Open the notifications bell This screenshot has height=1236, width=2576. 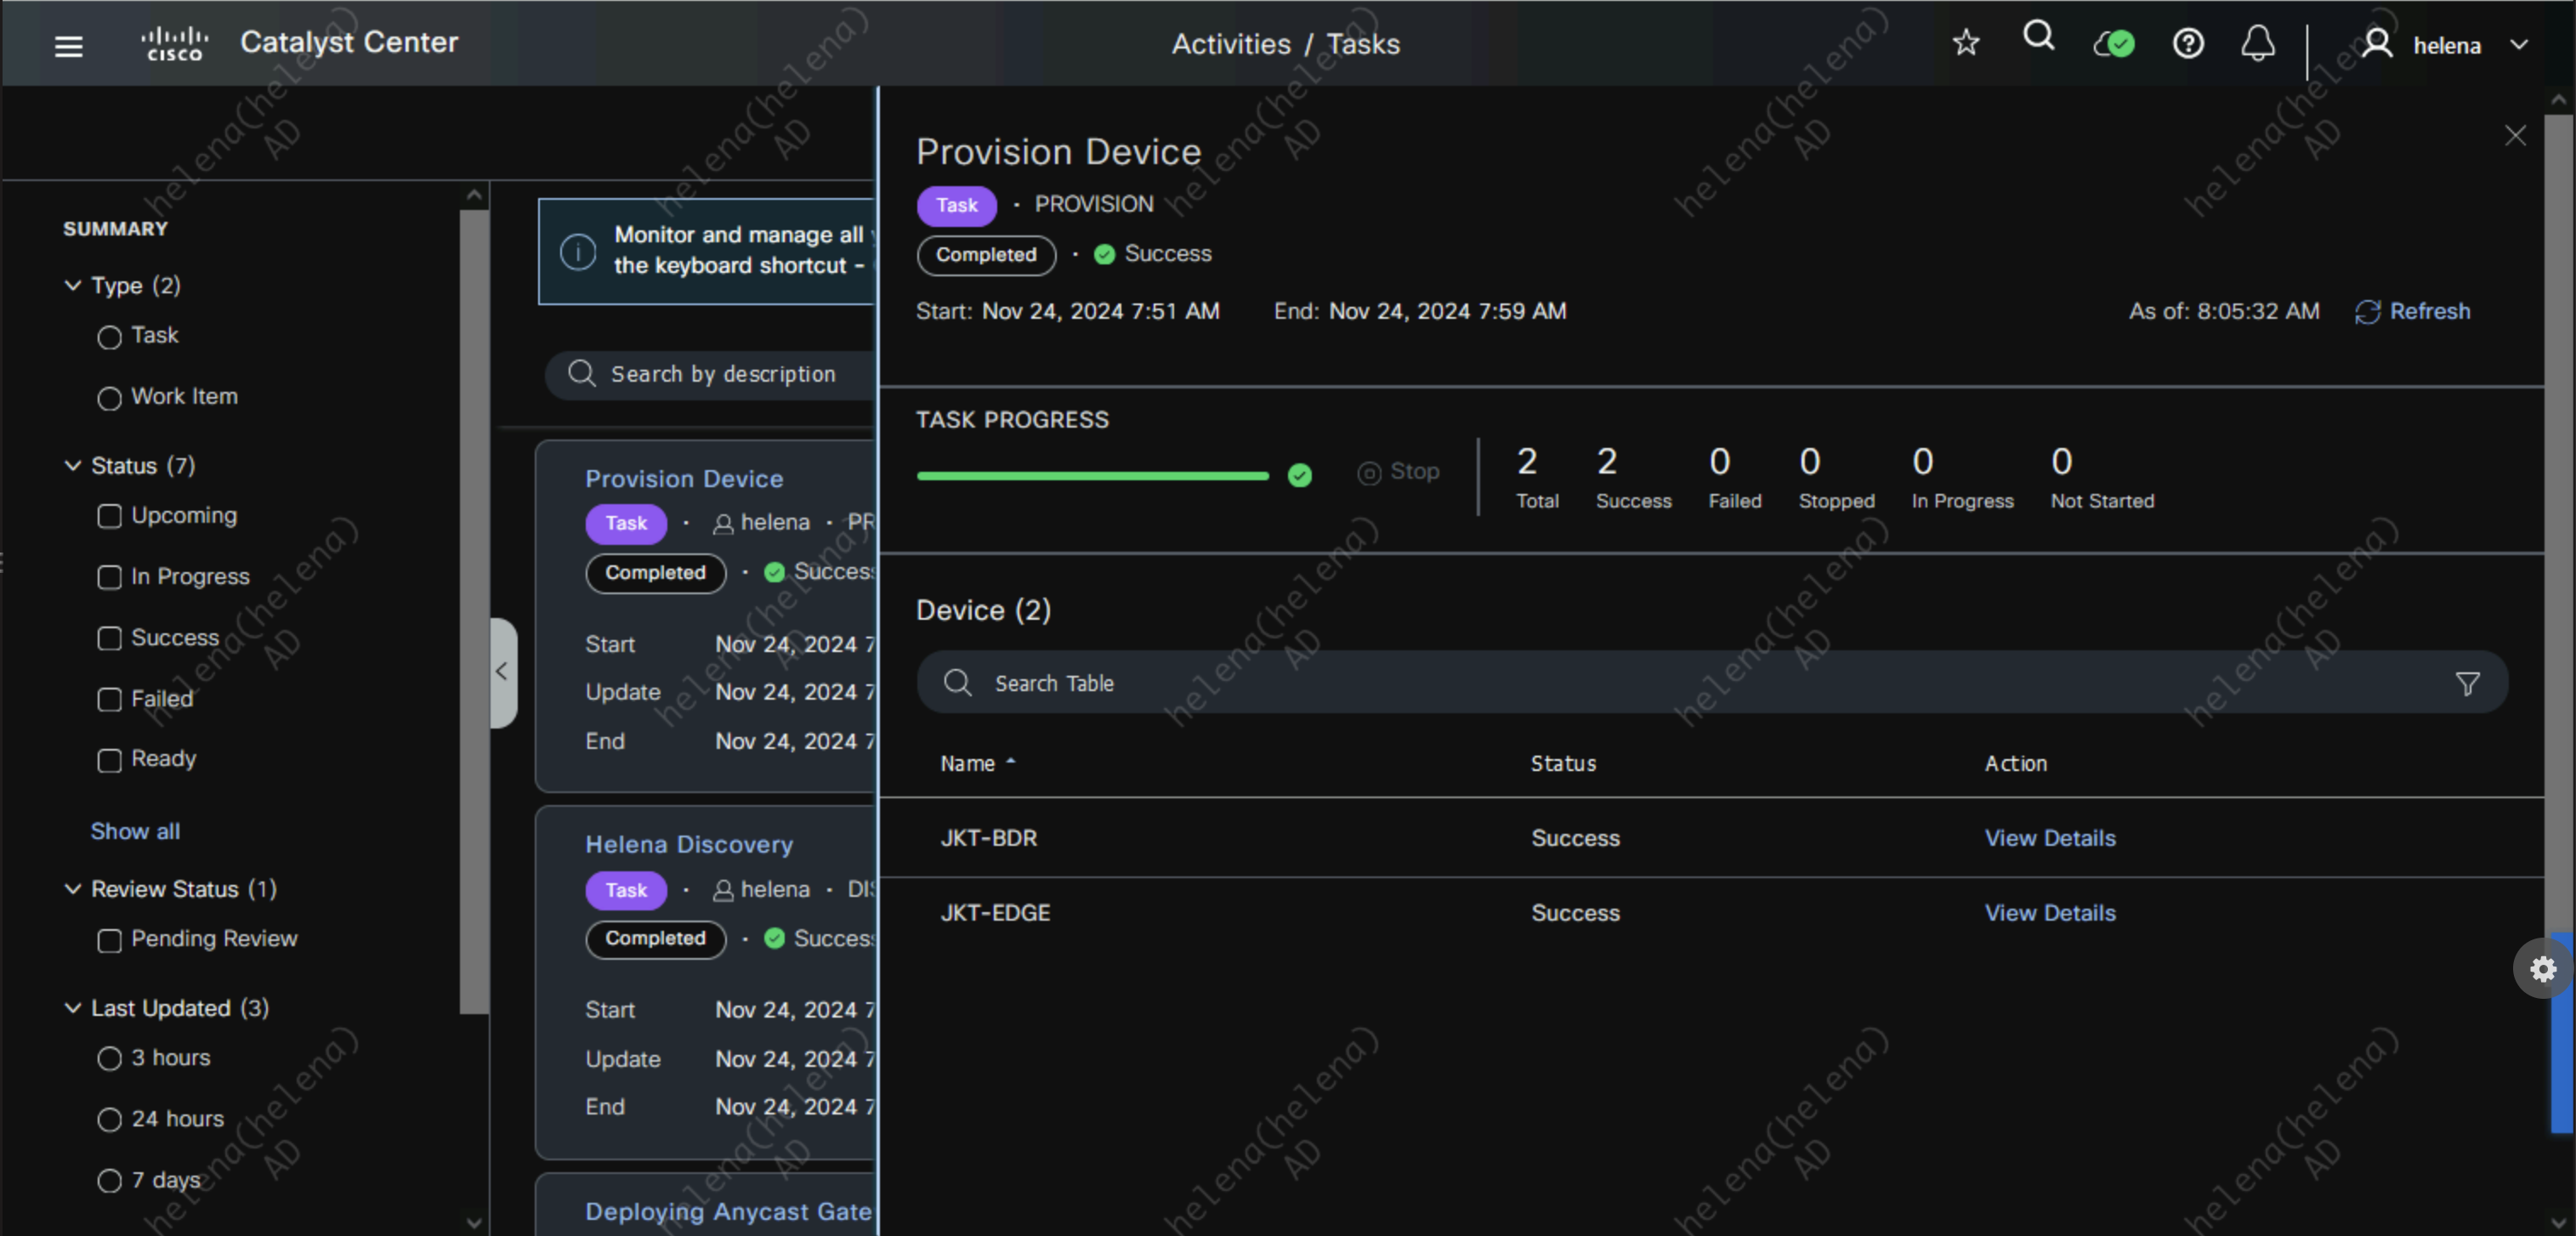[x=2257, y=43]
